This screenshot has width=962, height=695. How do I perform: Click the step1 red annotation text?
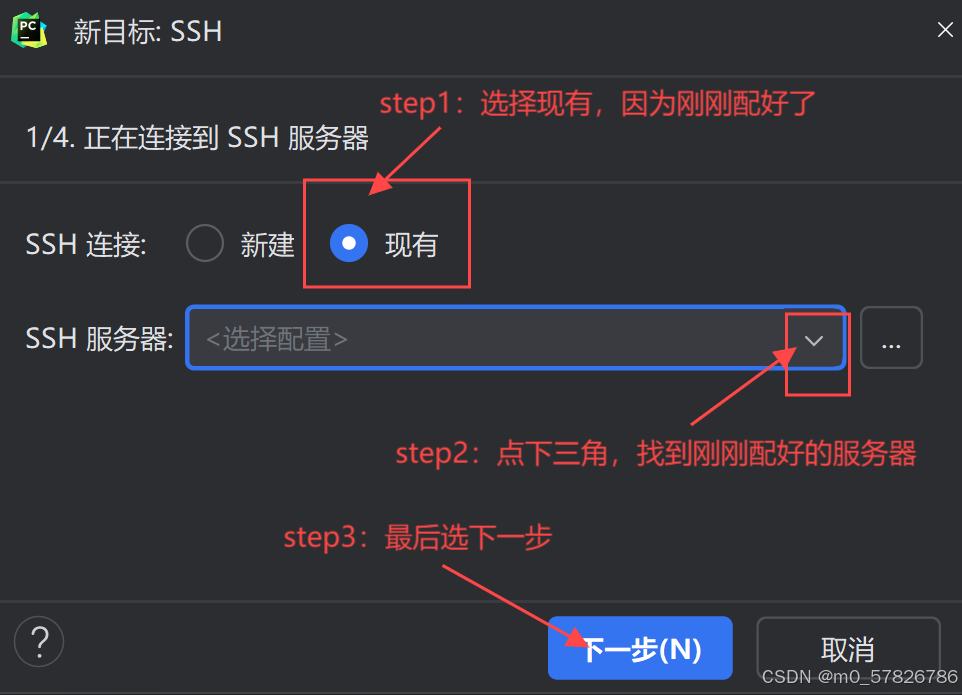[x=598, y=103]
